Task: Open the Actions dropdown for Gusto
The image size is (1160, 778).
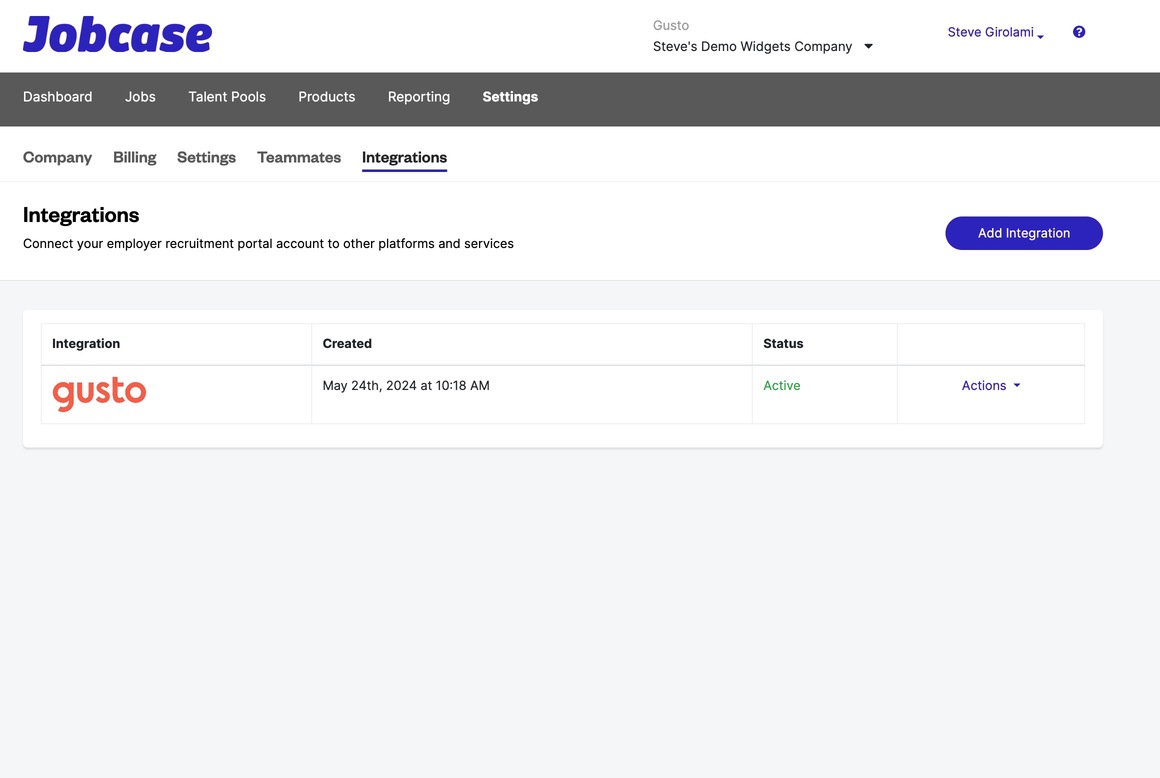Action: (991, 385)
